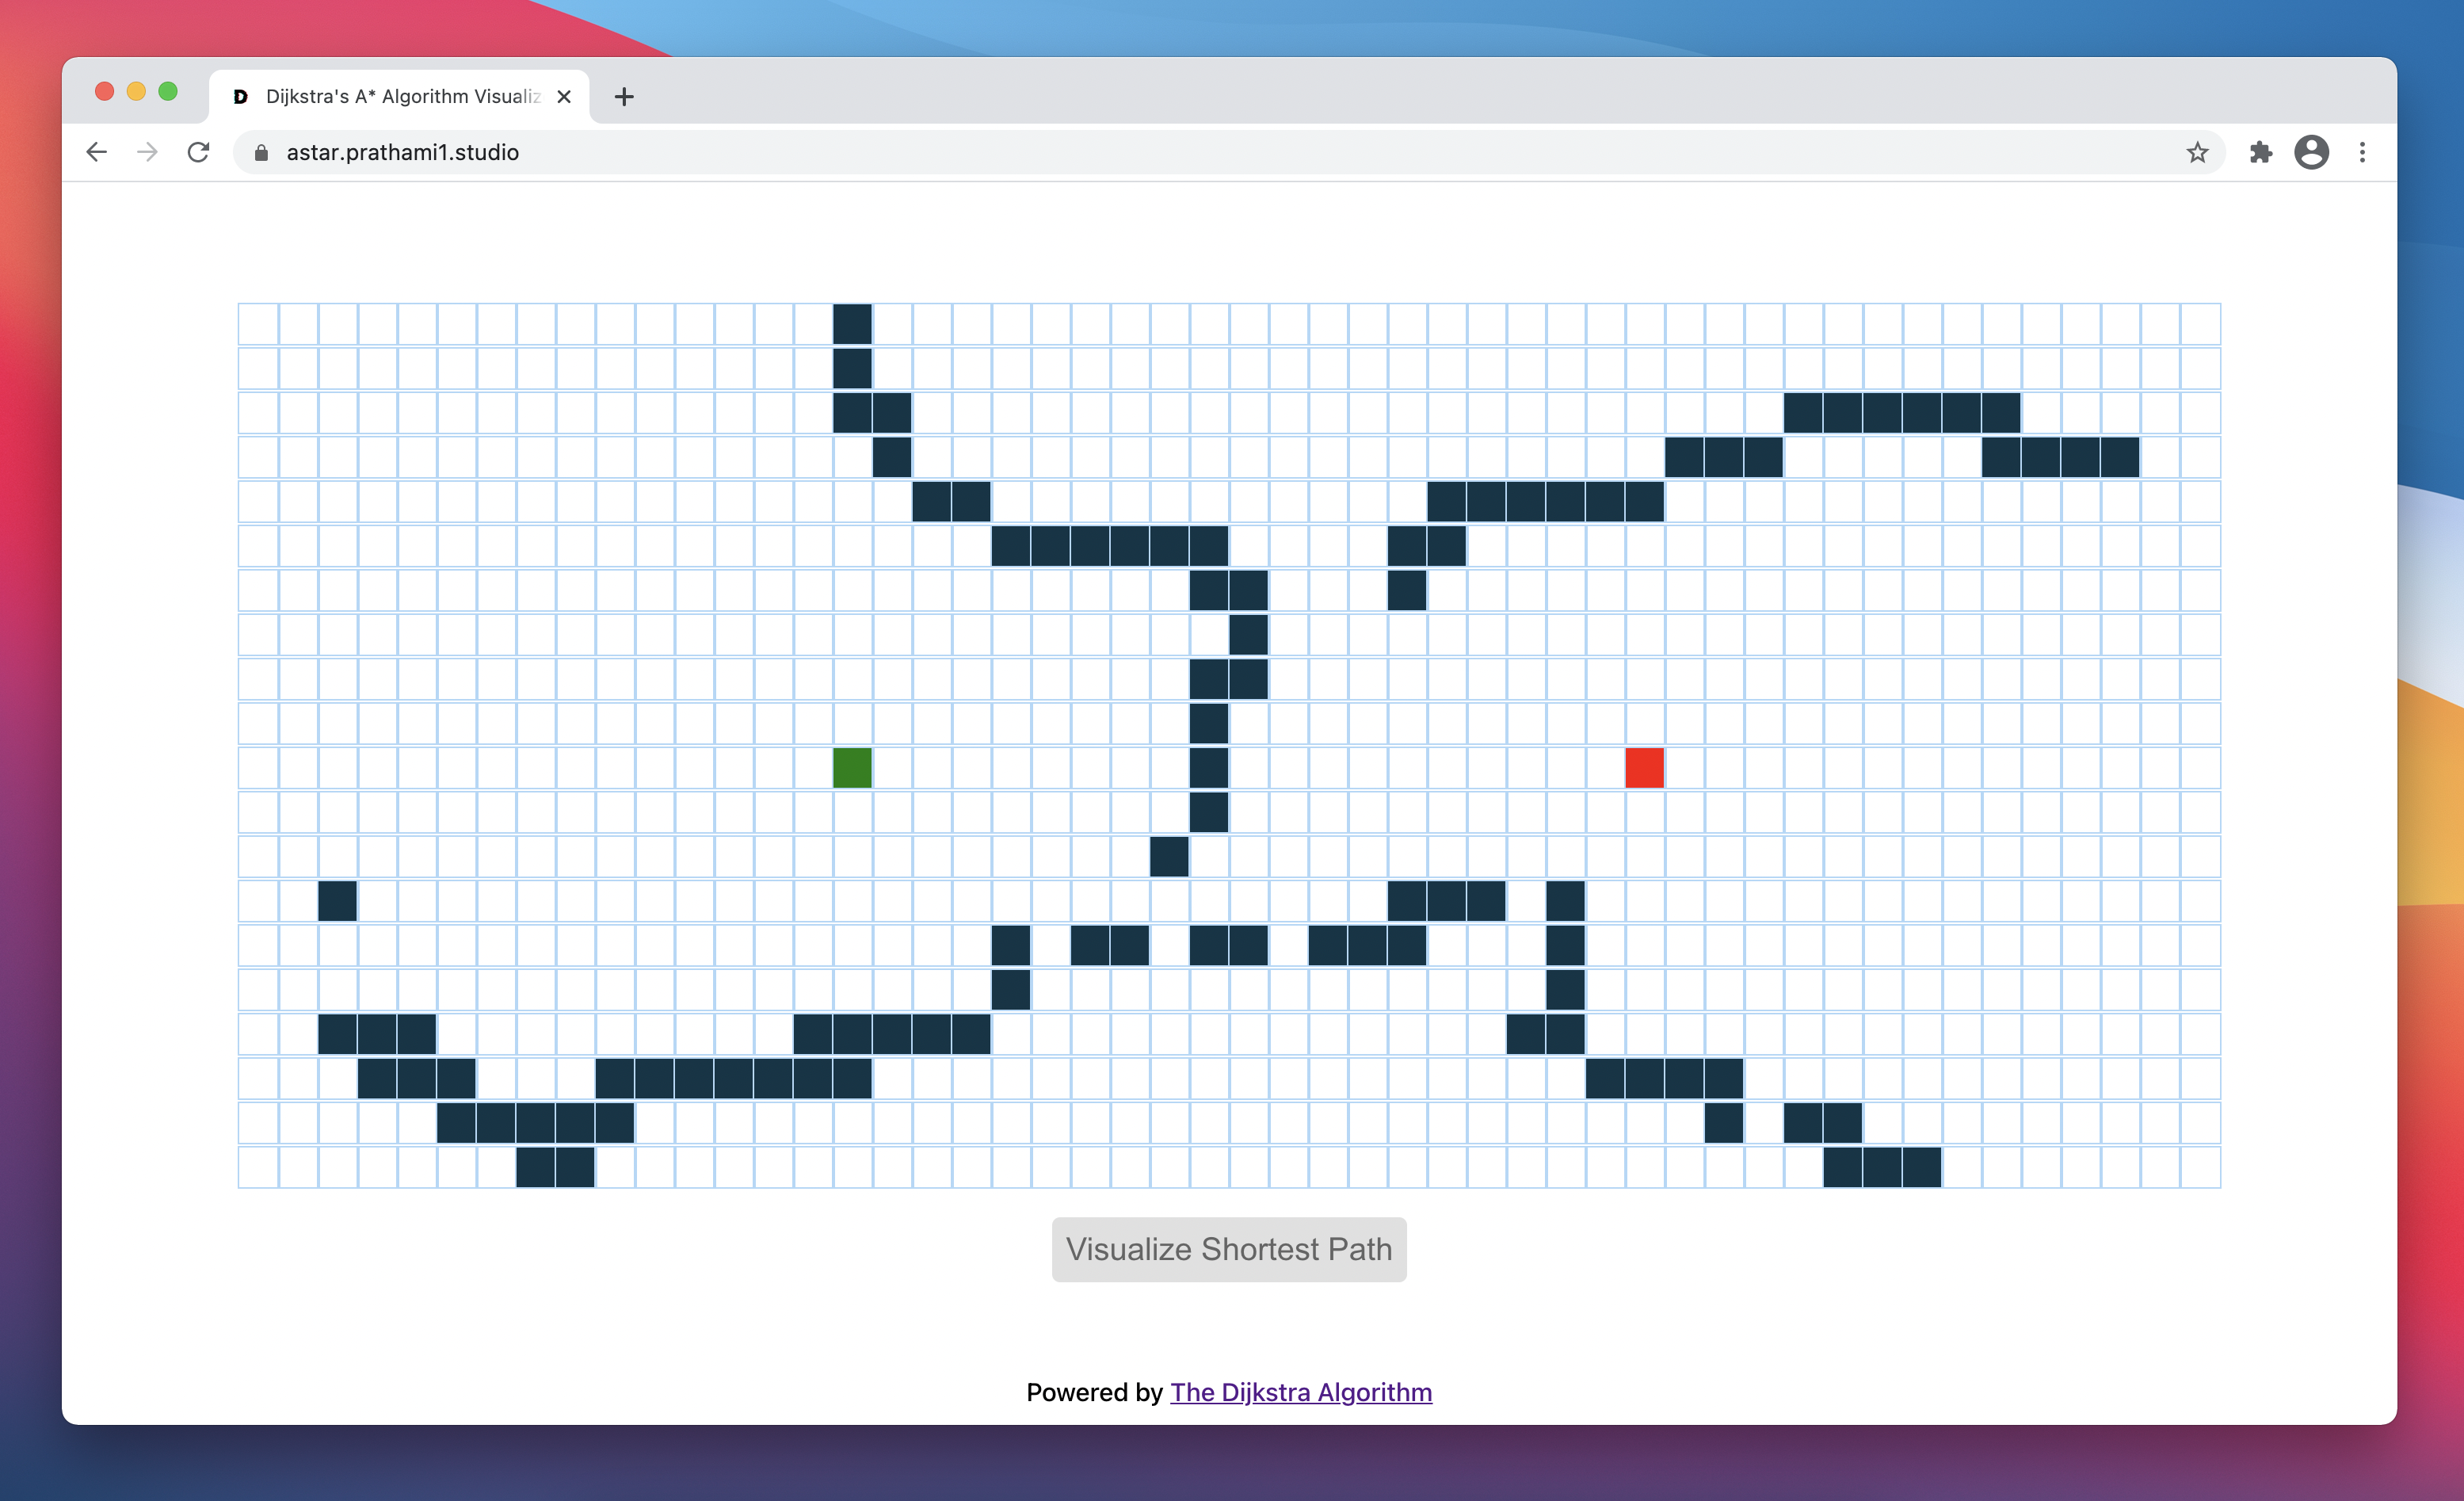This screenshot has width=2464, height=1501.
Task: Select the Dijkstra's A* Algorithm Visualizer tab
Action: coord(400,97)
